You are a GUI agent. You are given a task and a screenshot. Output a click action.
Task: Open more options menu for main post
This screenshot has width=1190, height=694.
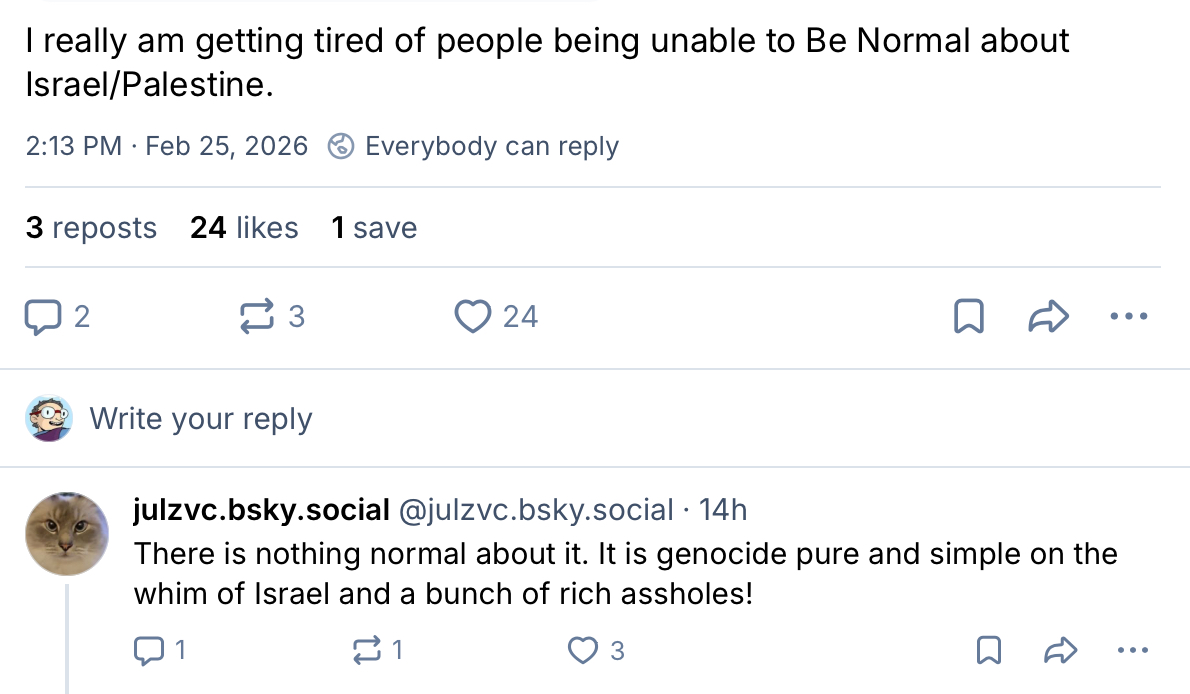(x=1130, y=318)
